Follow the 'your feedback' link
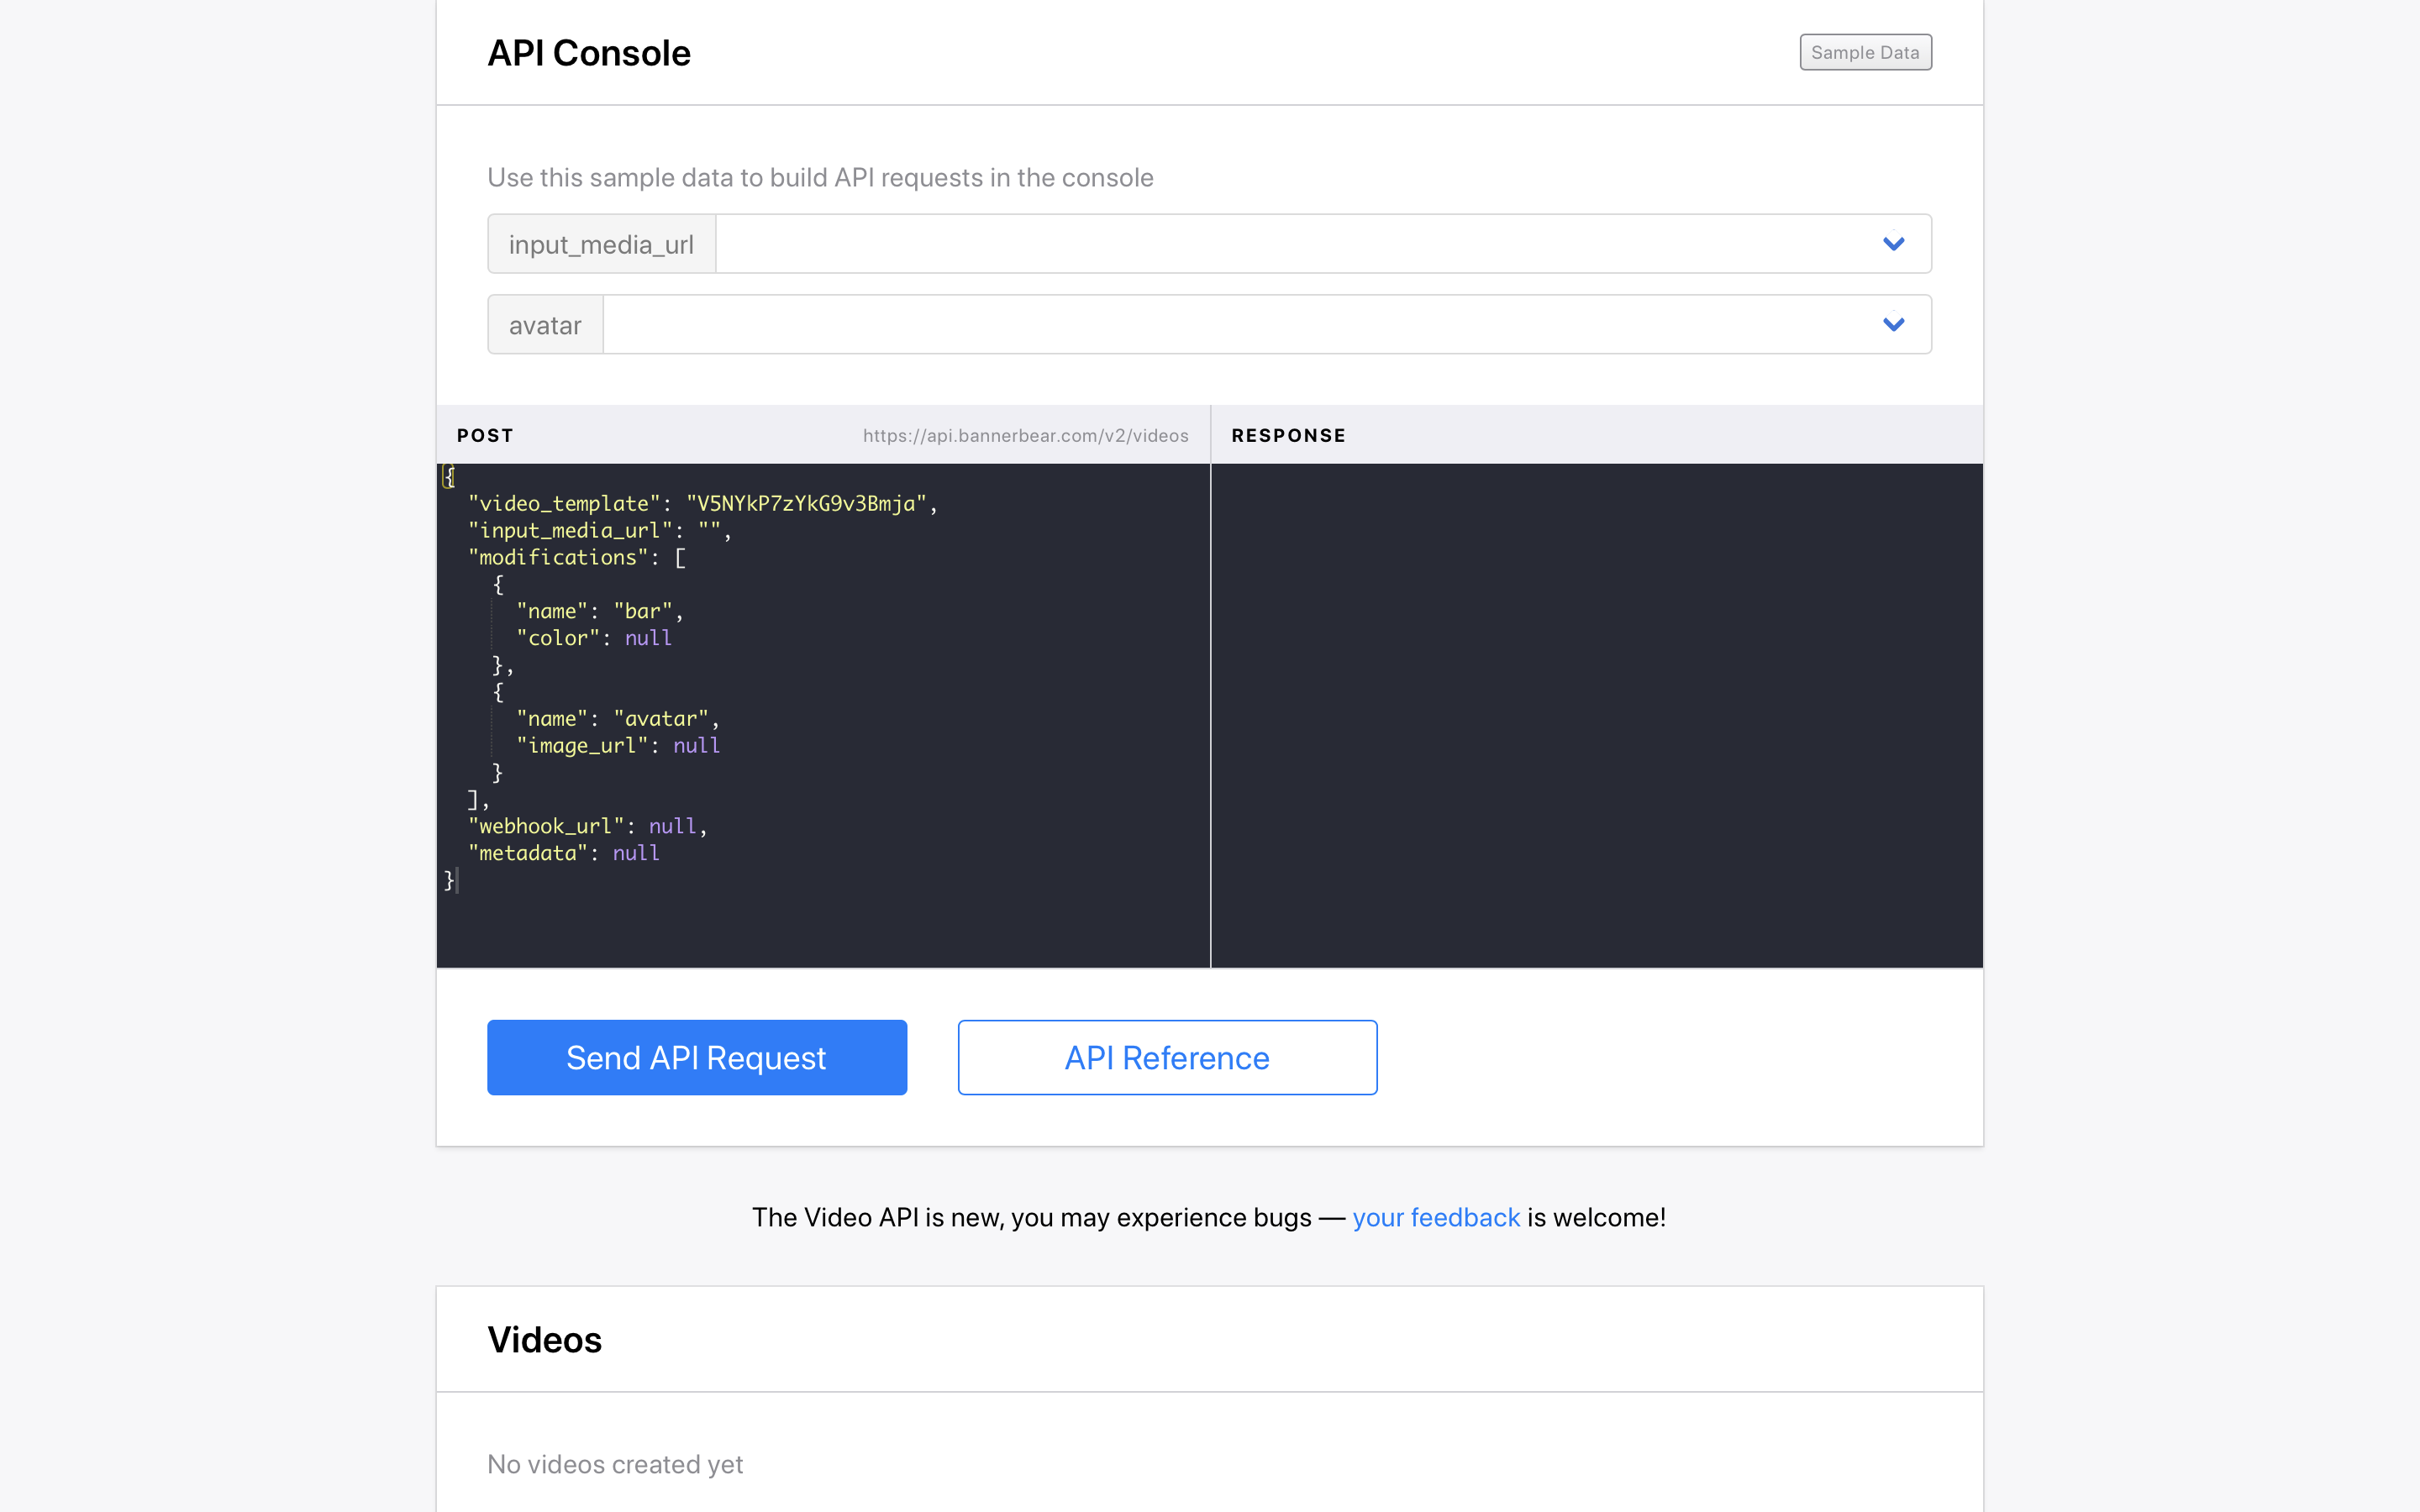The width and height of the screenshot is (2420, 1512). 1435,1217
